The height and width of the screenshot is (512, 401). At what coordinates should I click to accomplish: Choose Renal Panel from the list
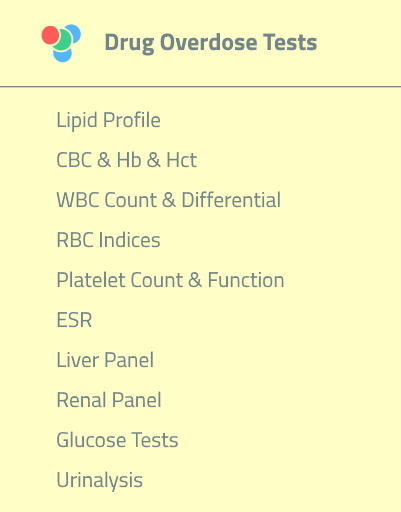point(109,400)
